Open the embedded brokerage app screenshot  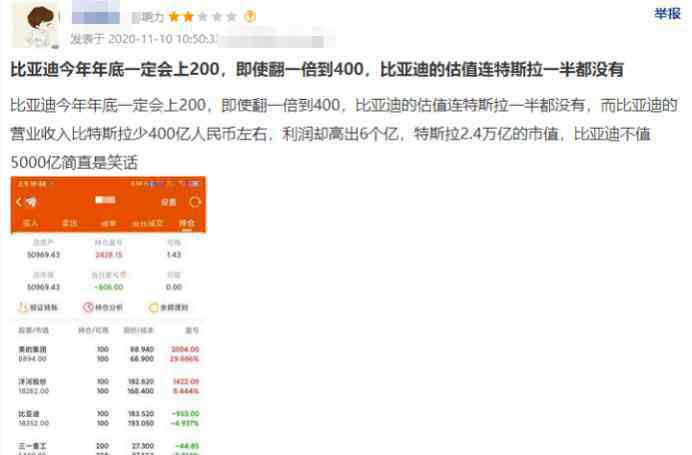109,316
